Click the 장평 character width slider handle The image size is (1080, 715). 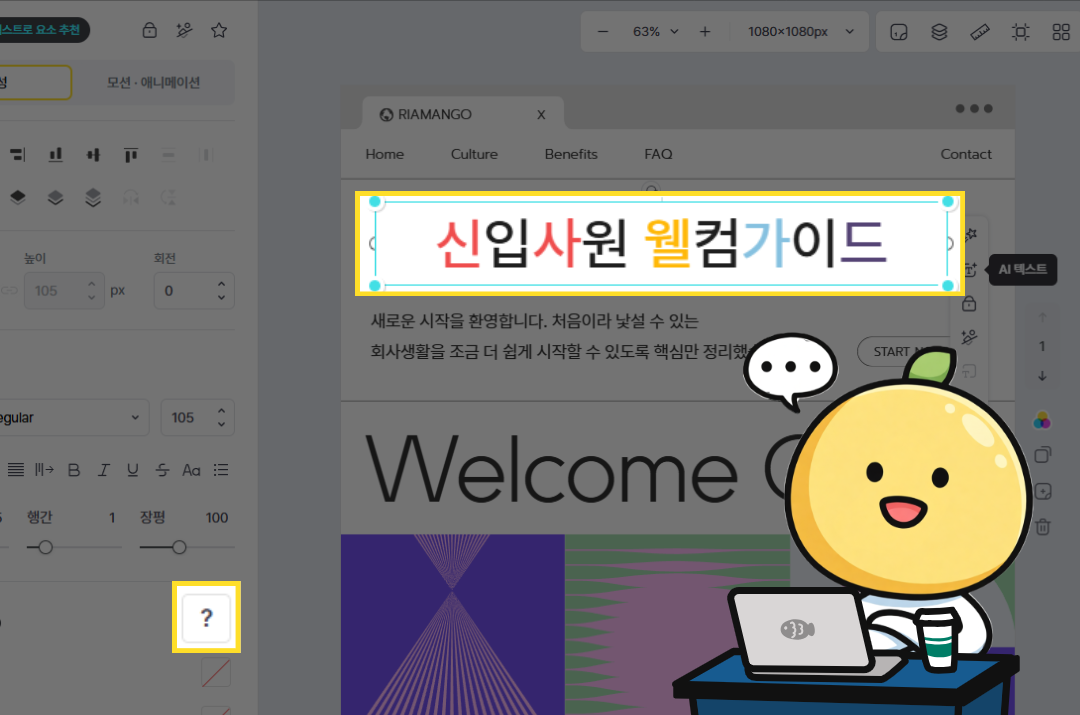pyautogui.click(x=179, y=548)
